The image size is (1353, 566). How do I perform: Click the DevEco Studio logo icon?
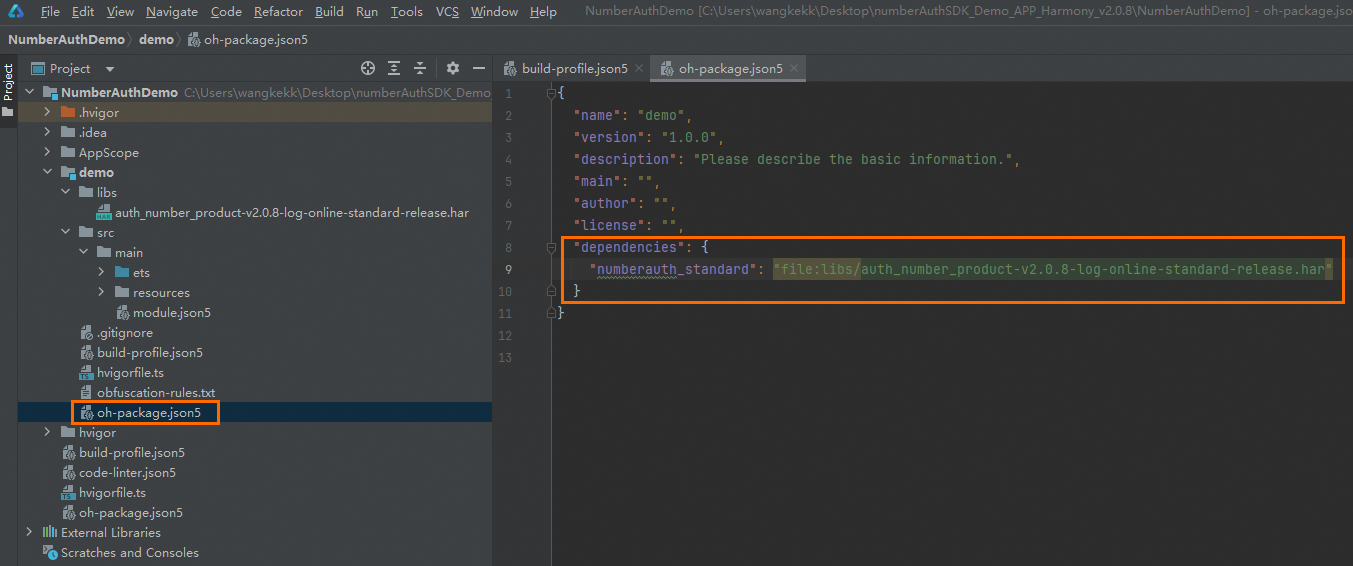pos(17,11)
